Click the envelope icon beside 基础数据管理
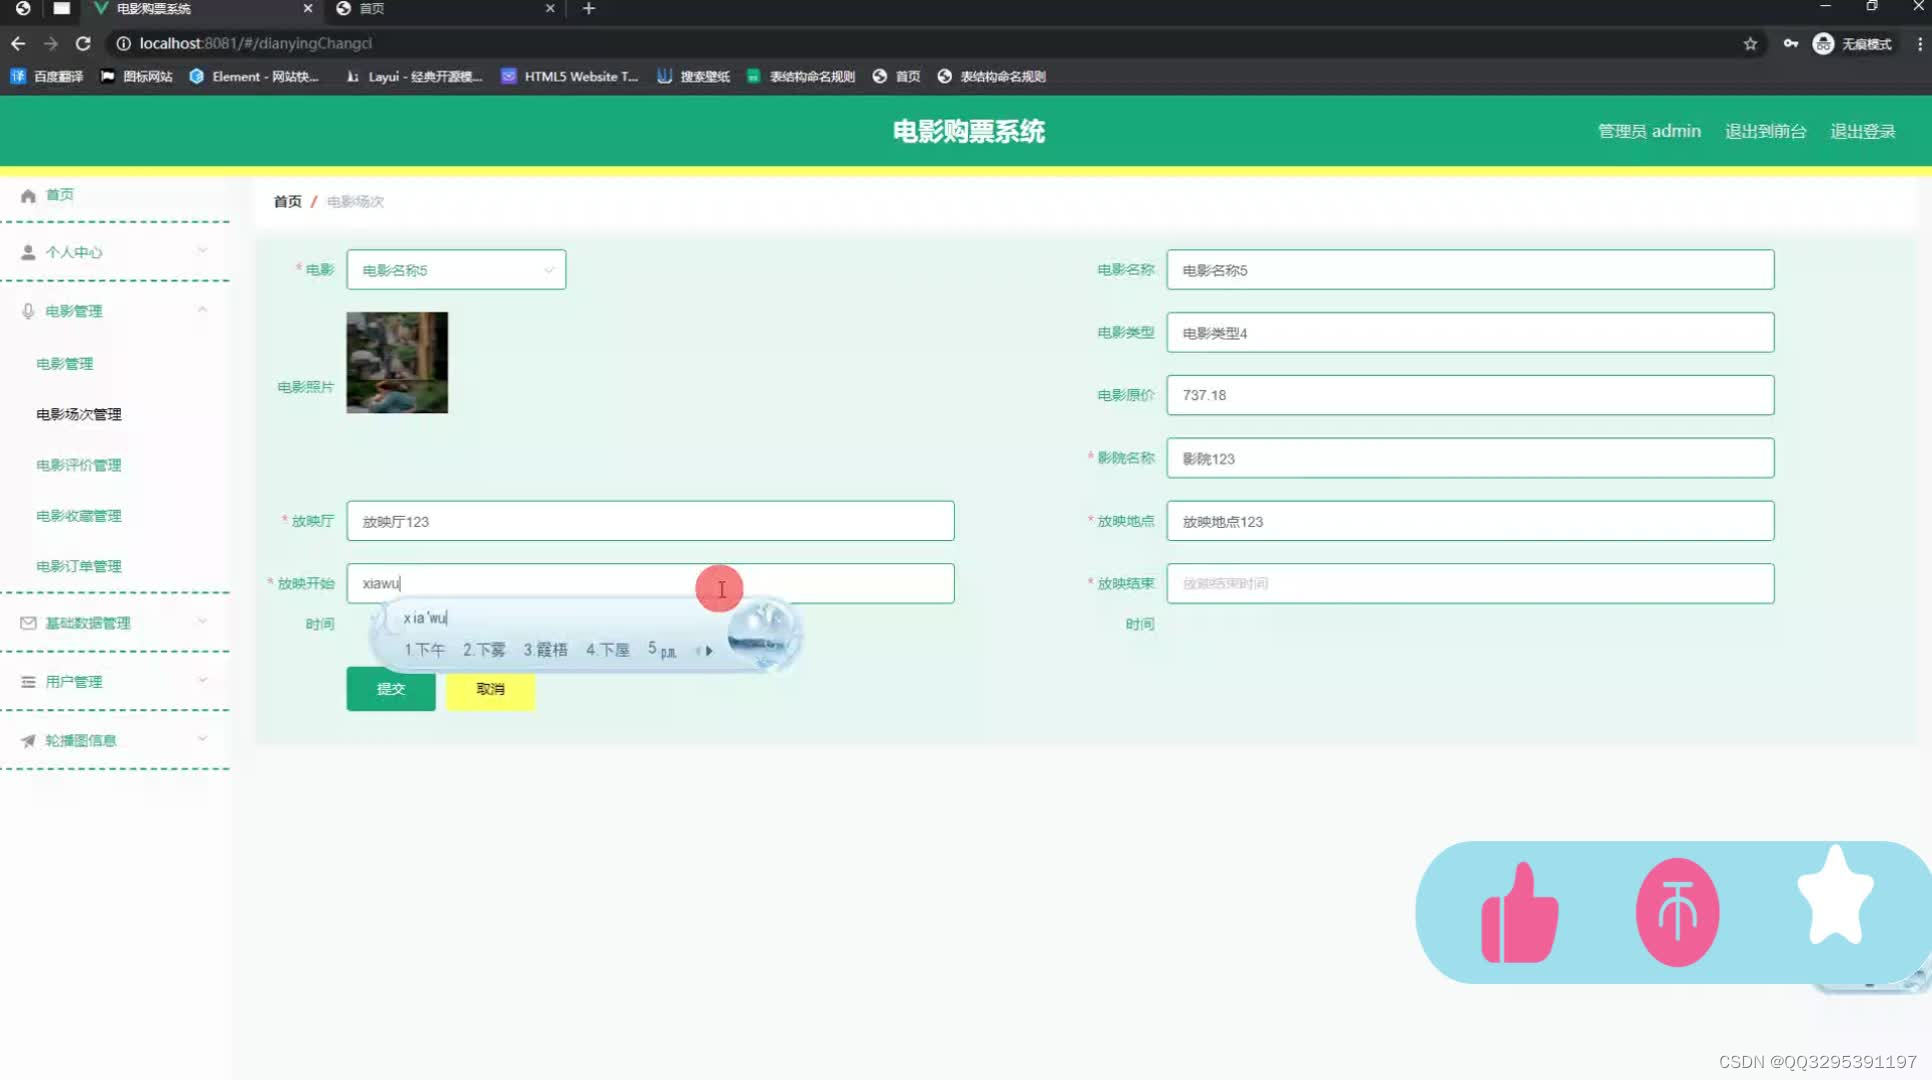 click(x=28, y=623)
